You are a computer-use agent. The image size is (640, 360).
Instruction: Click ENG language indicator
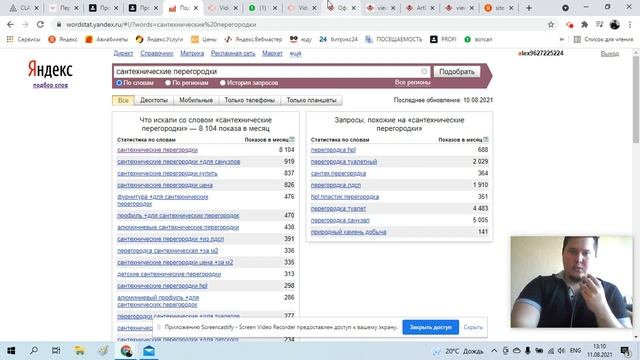point(576,351)
